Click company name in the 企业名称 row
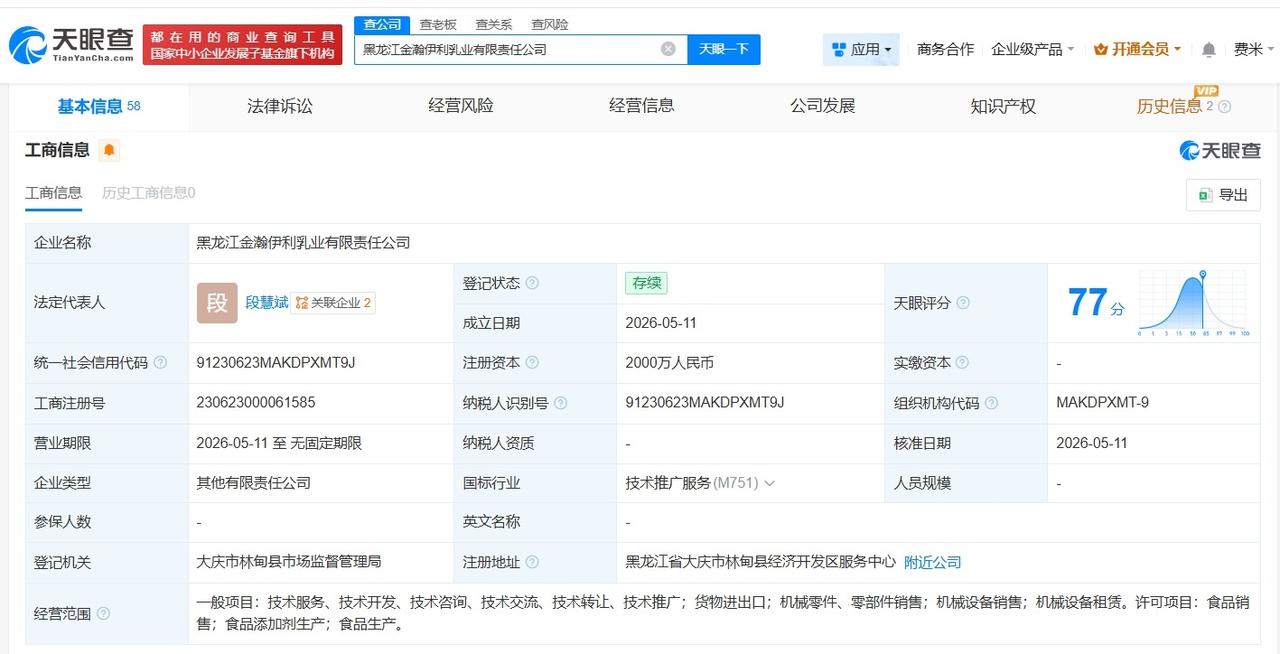Image resolution: width=1280 pixels, height=654 pixels. click(x=304, y=243)
